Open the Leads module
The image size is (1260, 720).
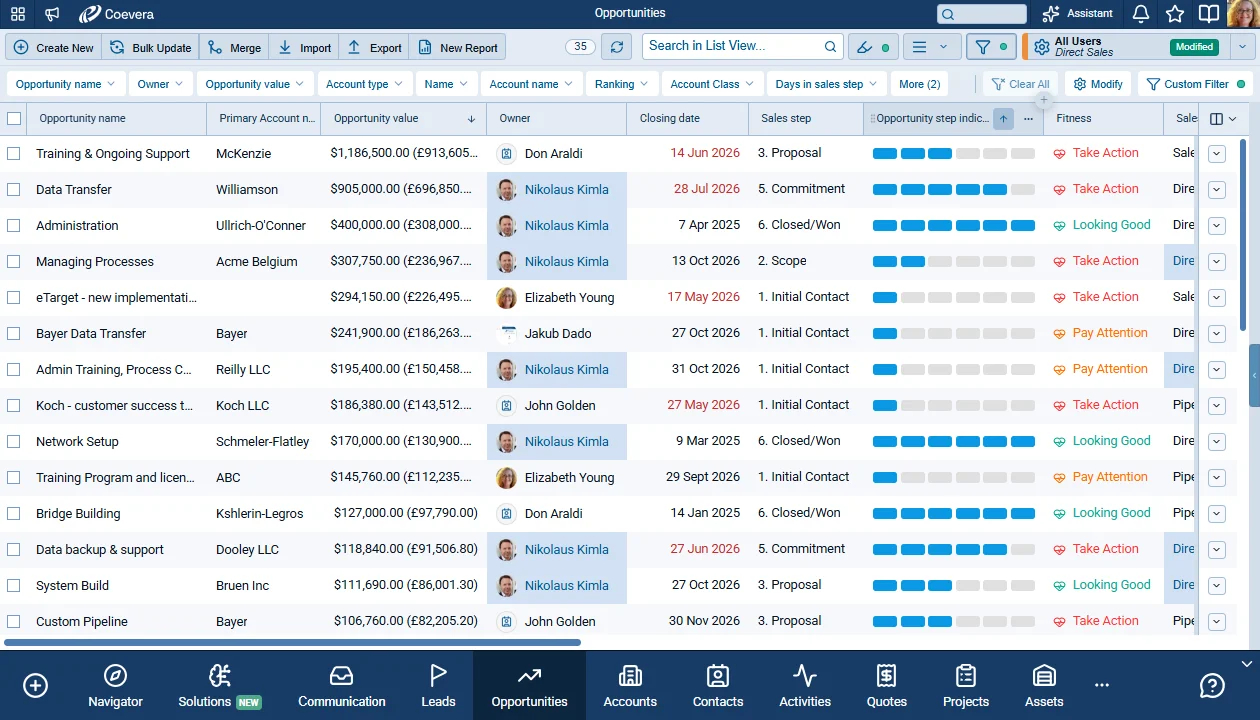click(438, 686)
